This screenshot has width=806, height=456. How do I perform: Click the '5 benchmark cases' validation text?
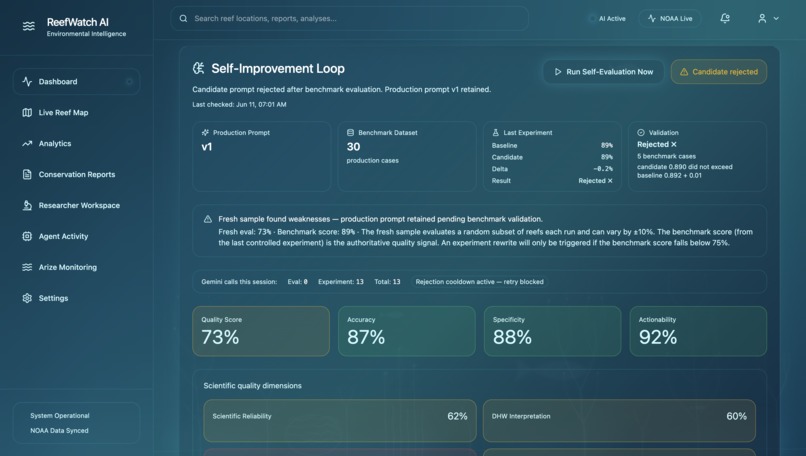point(666,156)
